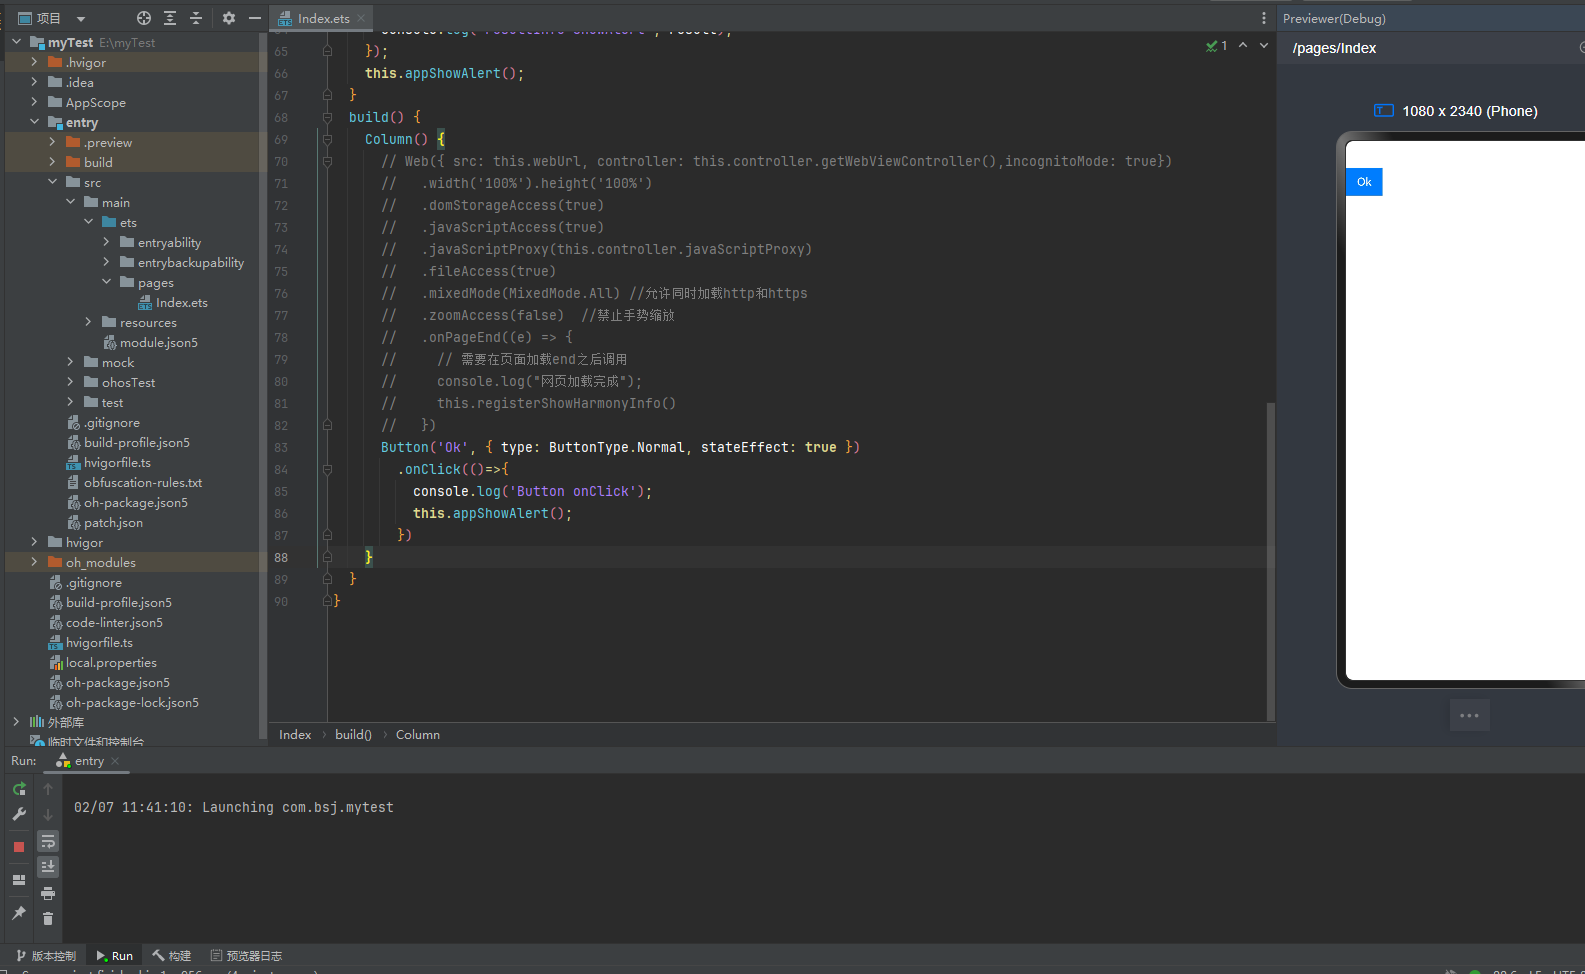Expand the entryability folder
This screenshot has height=974, width=1585.
pyautogui.click(x=106, y=242)
